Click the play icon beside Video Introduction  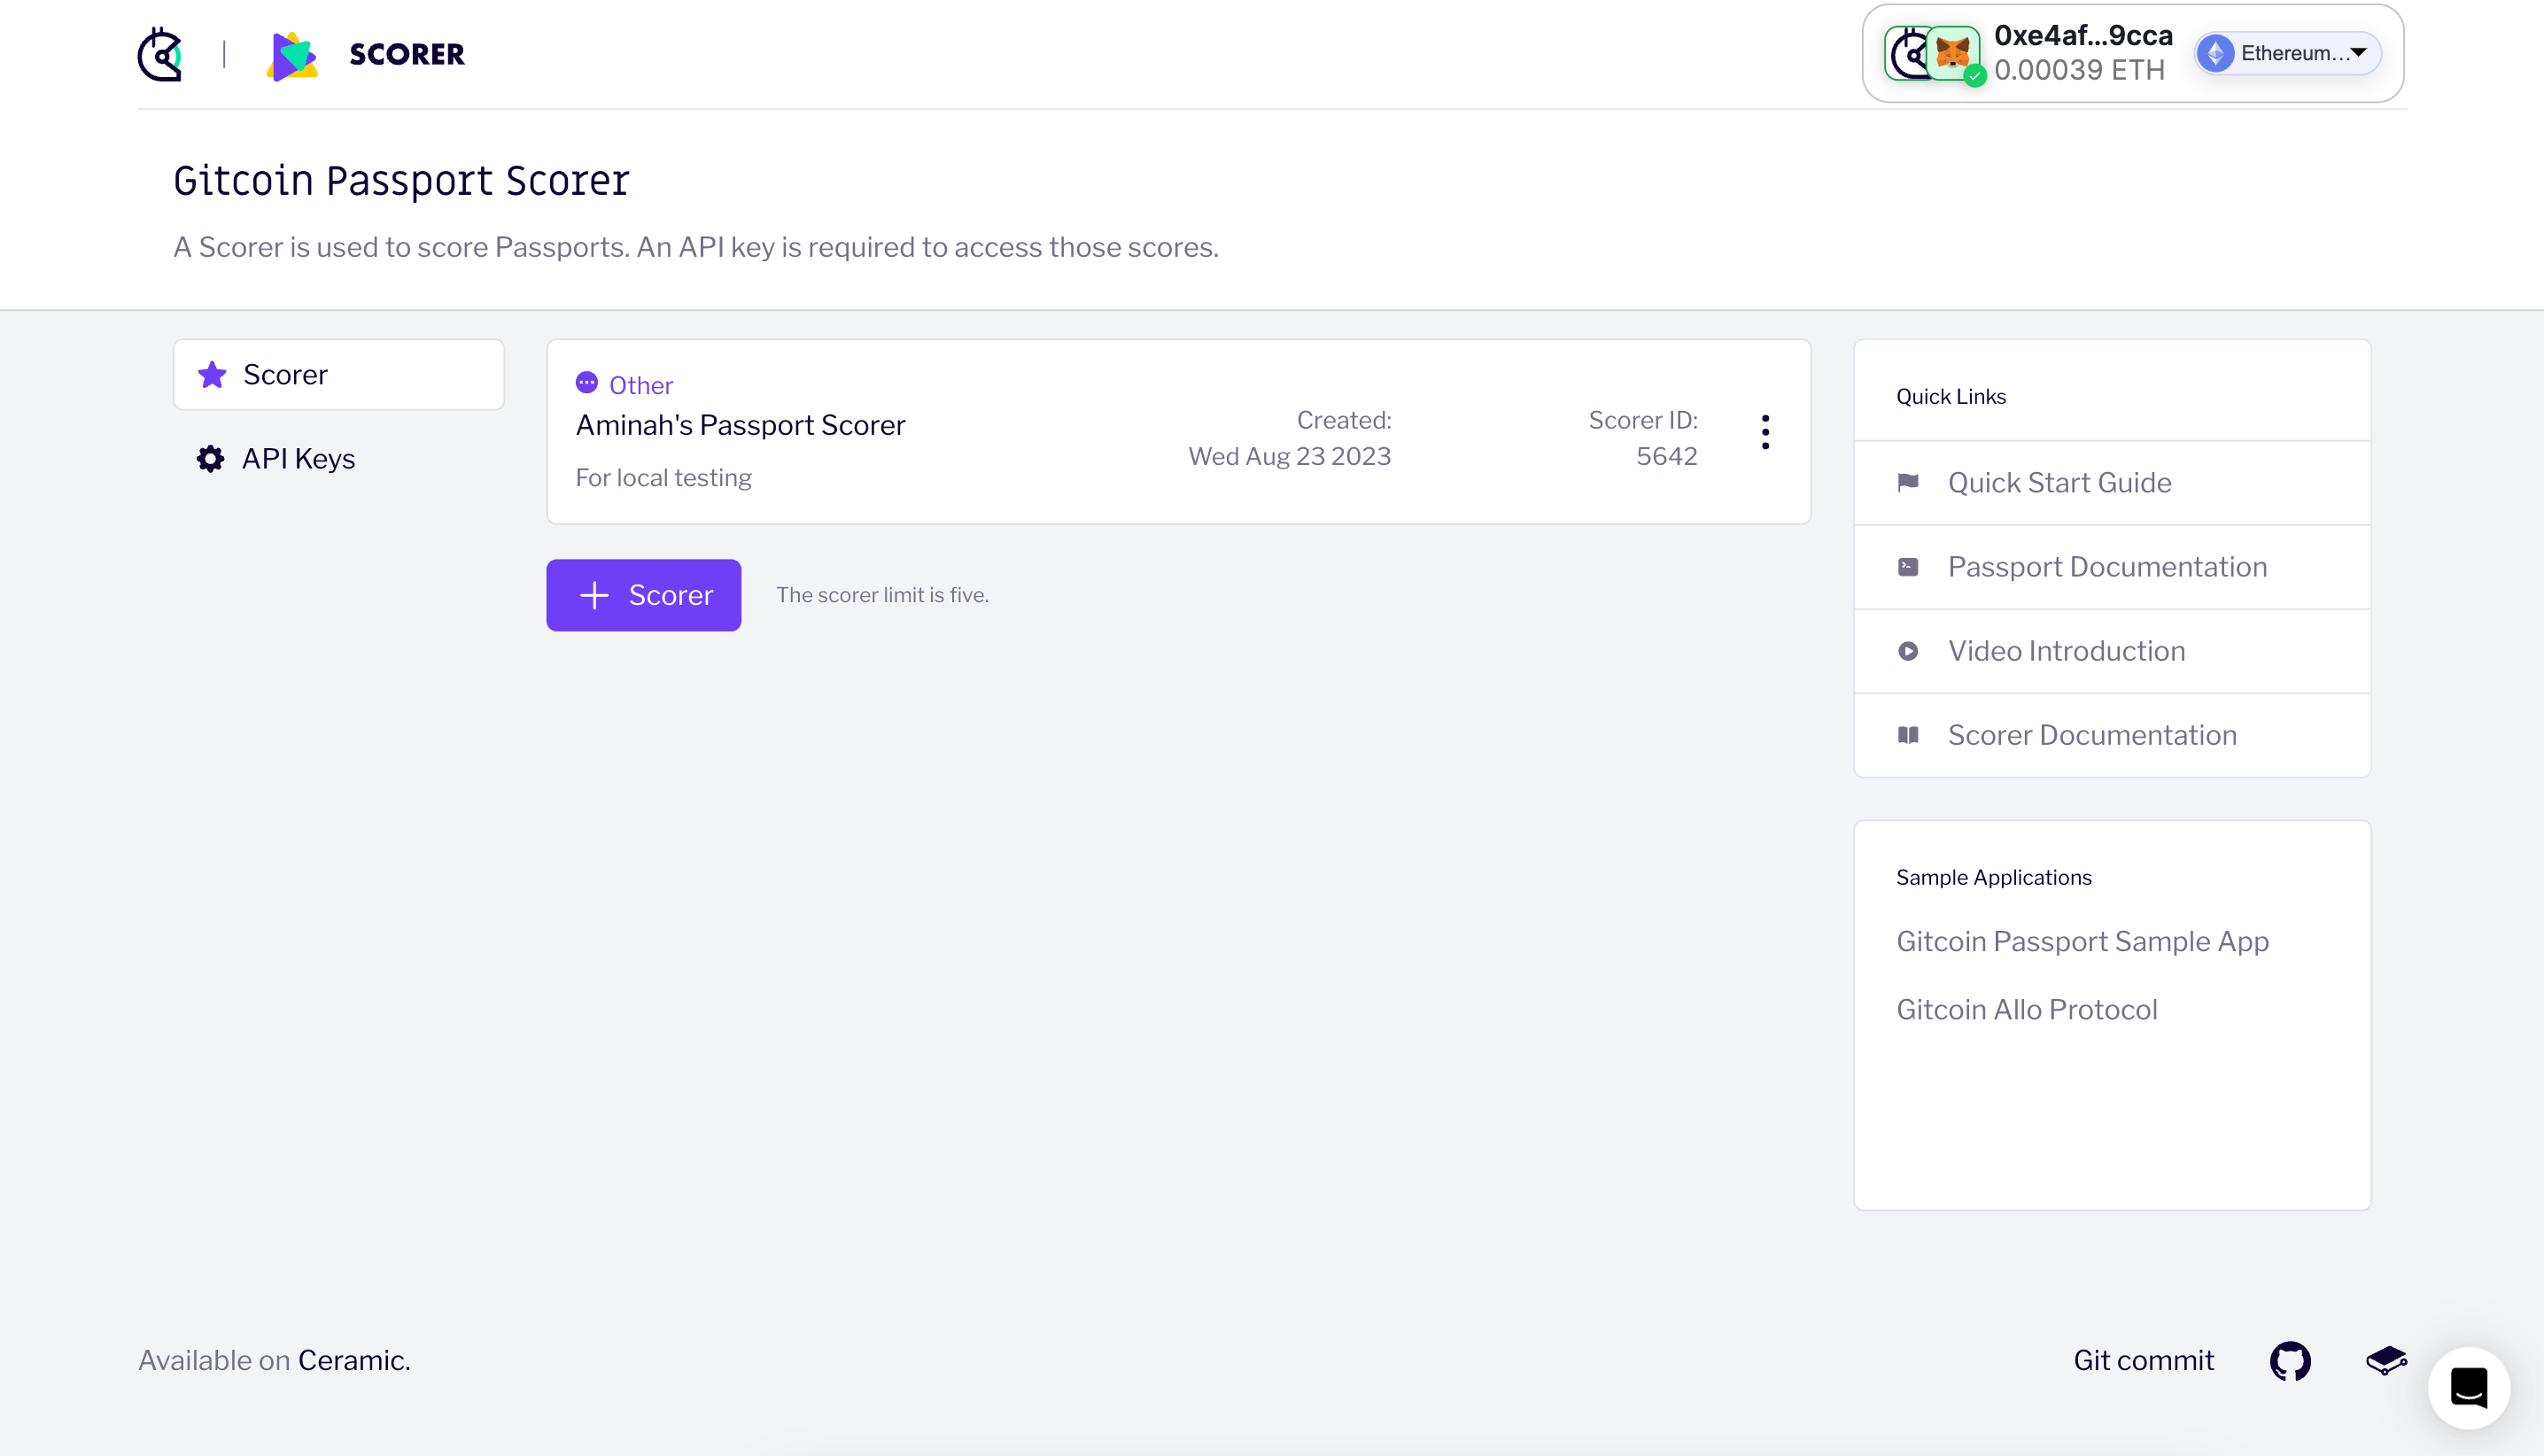(1908, 651)
